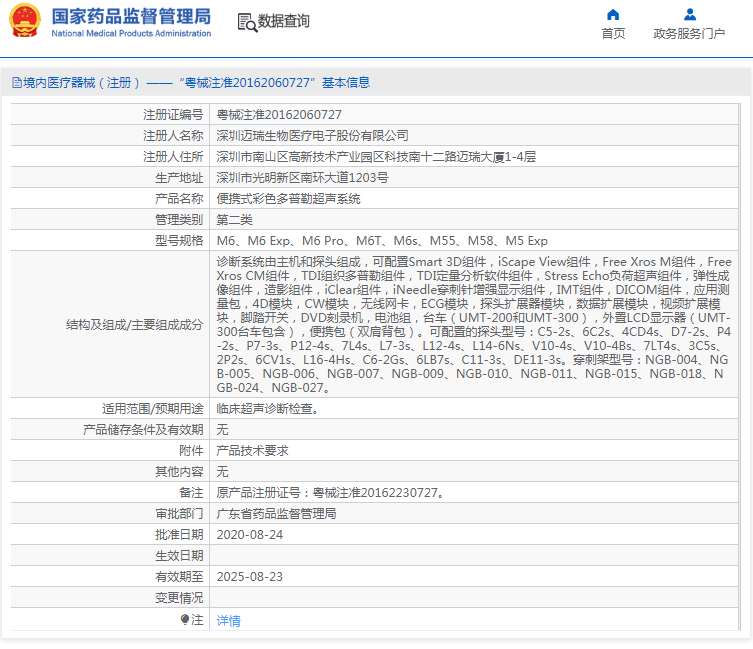Click the 管理类别 label
The height and width of the screenshot is (649, 753).
click(x=179, y=220)
